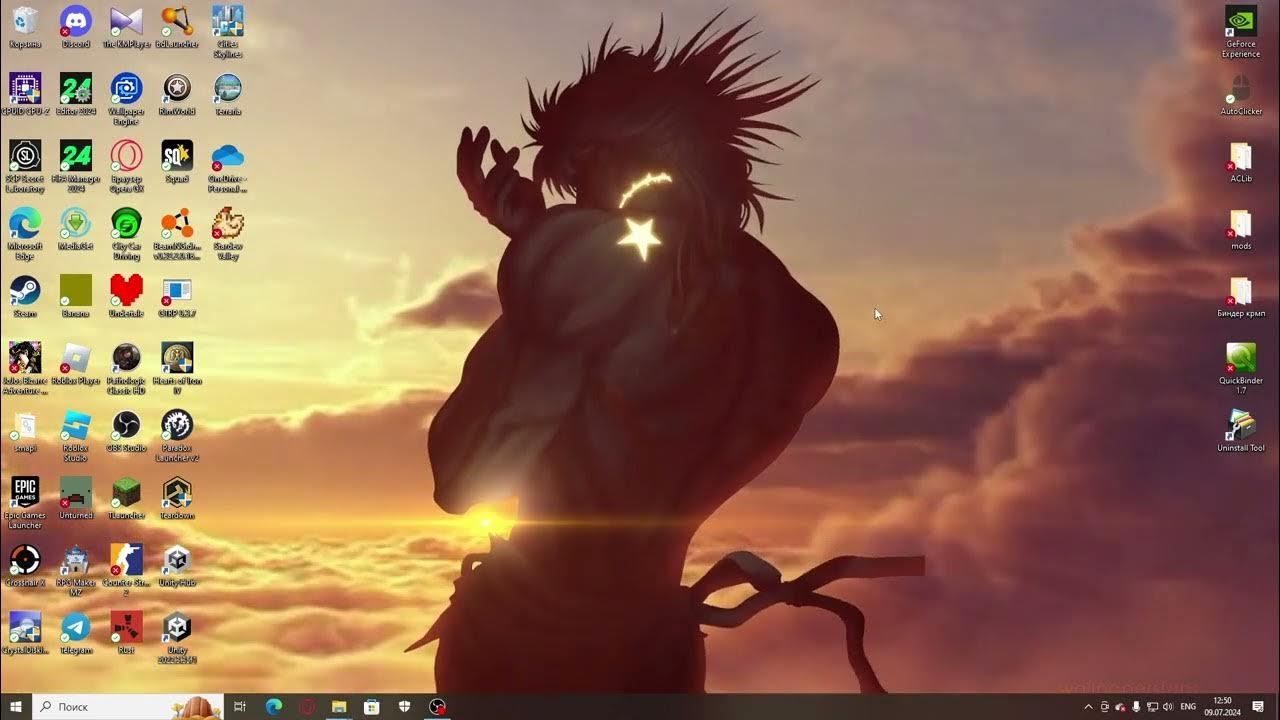
Task: Launch Wallpaper Engine shortcut
Action: [126, 98]
